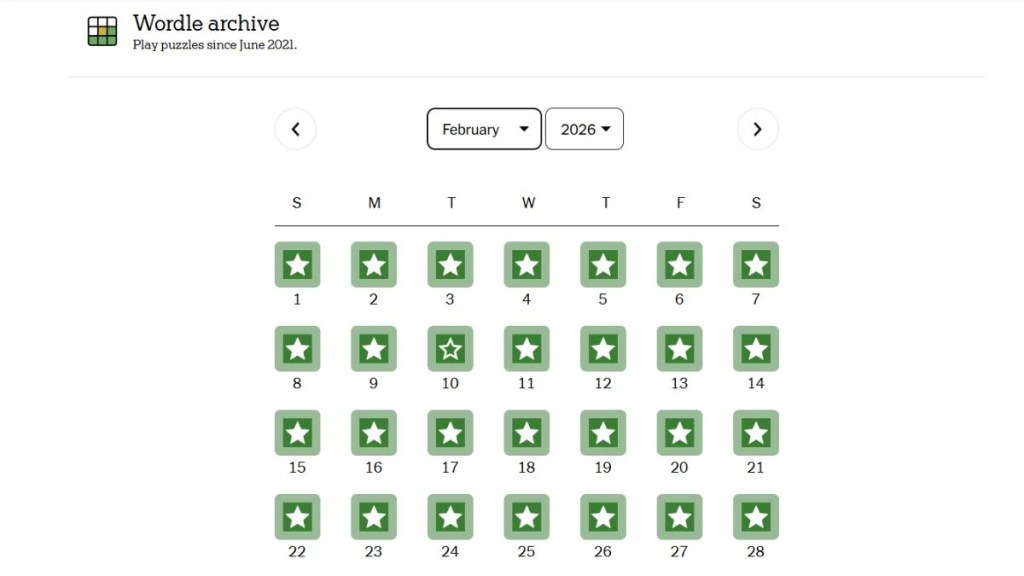
Task: Go to the next month arrow
Action: [757, 129]
